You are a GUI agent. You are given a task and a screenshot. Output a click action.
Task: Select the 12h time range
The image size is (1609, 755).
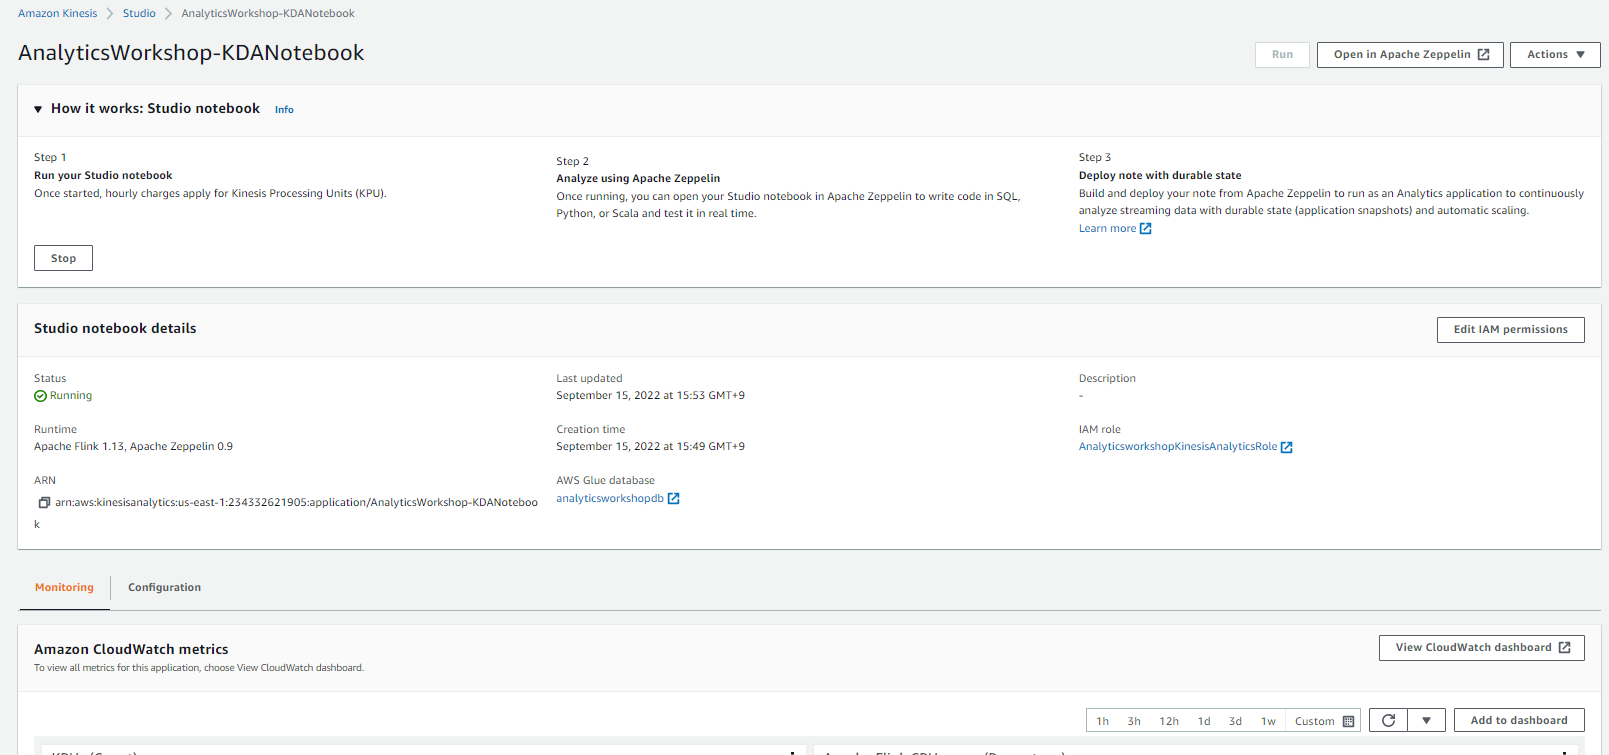pyautogui.click(x=1169, y=721)
